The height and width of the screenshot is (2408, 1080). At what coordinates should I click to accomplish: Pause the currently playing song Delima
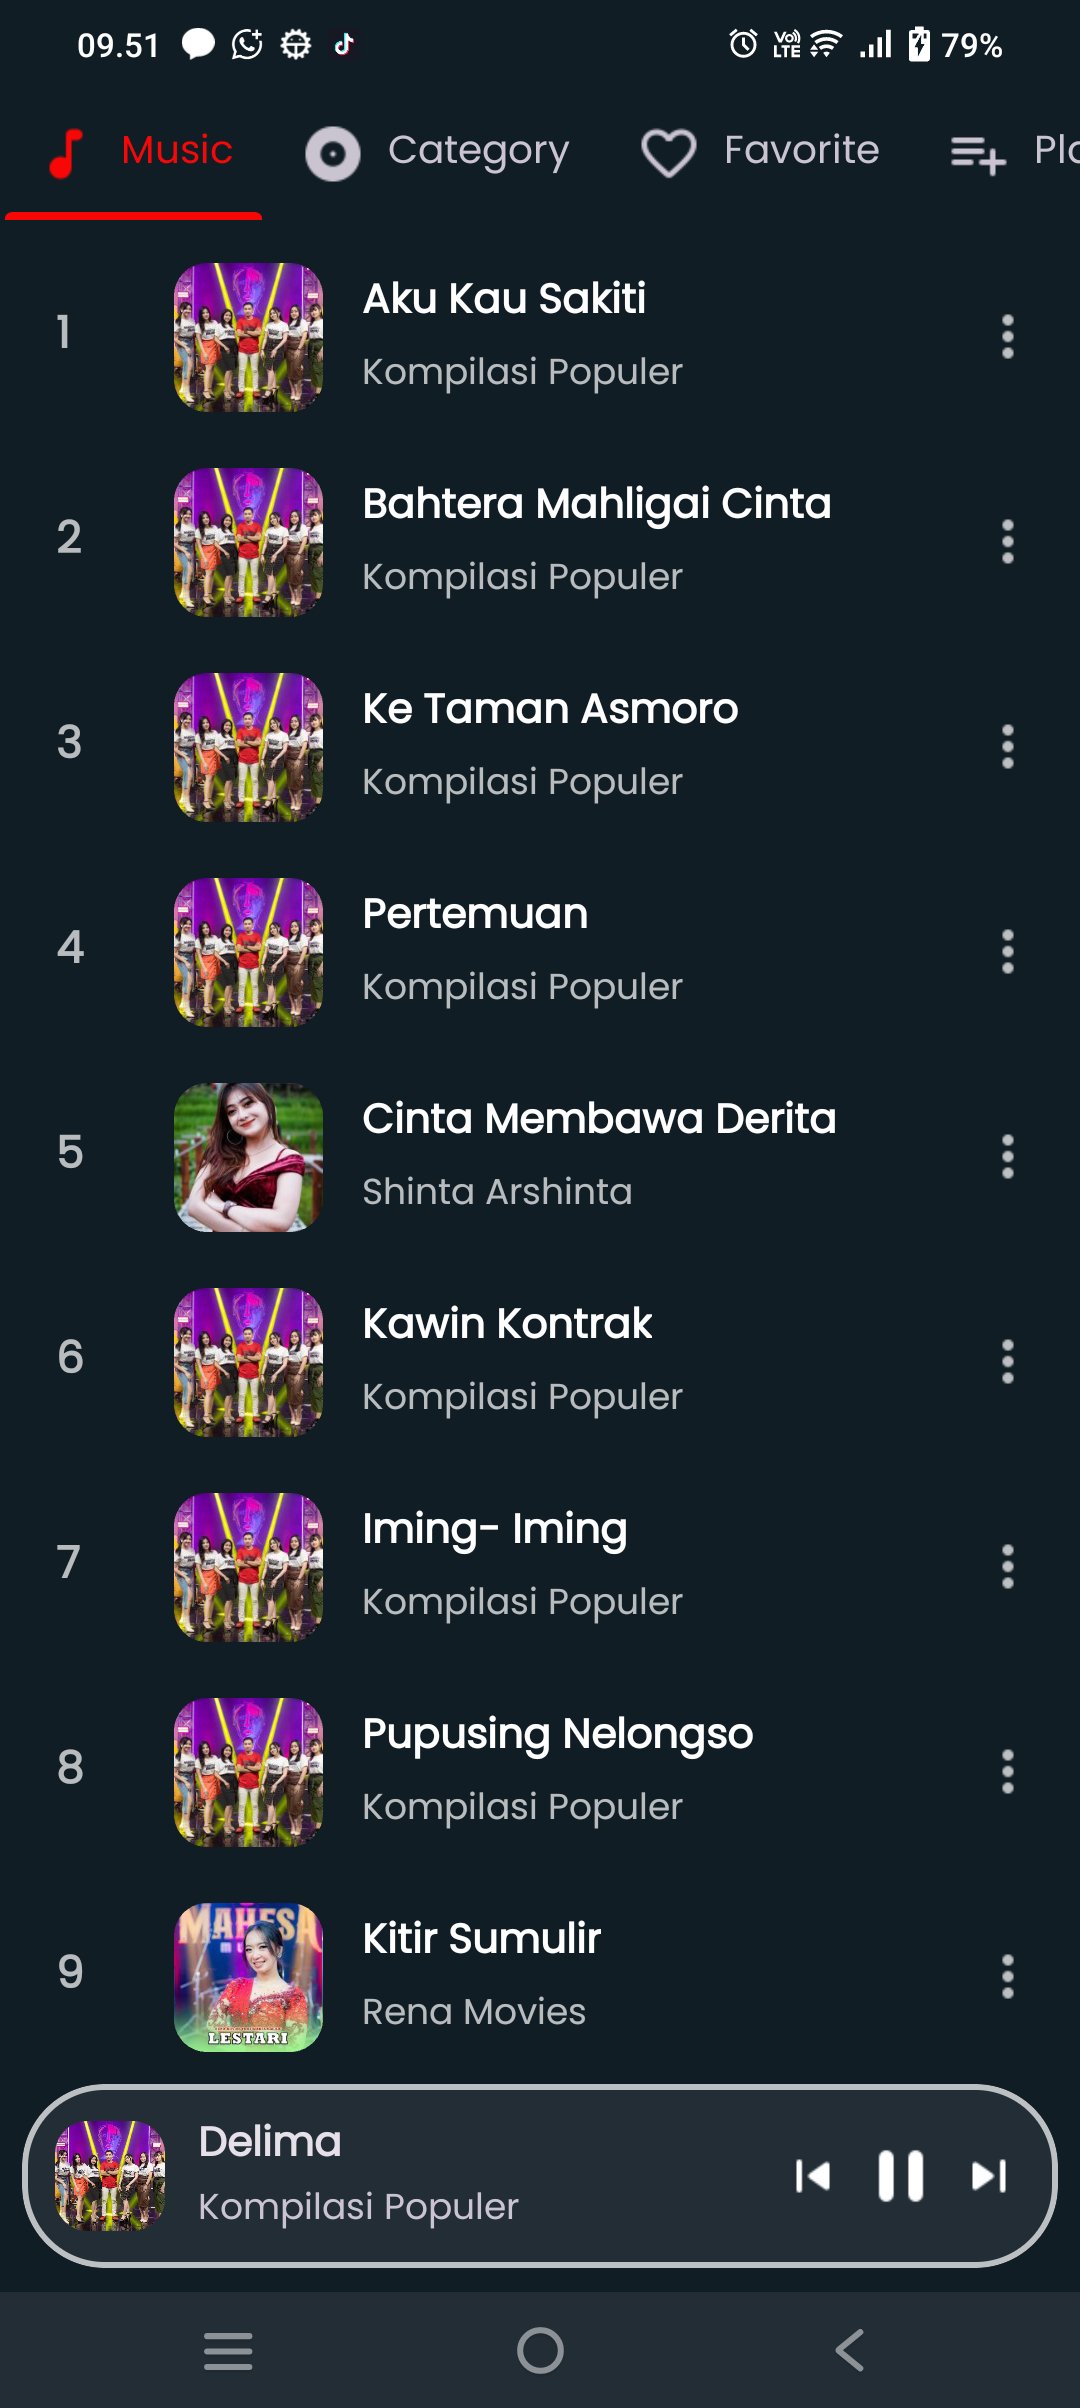pos(900,2176)
